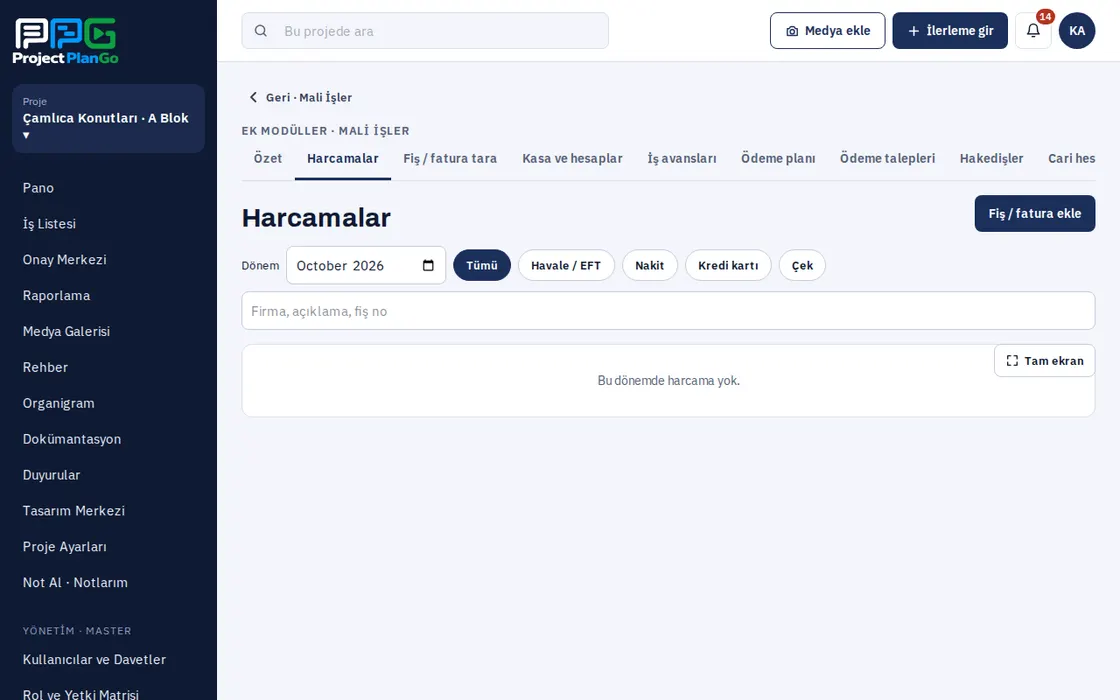Go to Kasa ve hesaplar tab

(572, 159)
